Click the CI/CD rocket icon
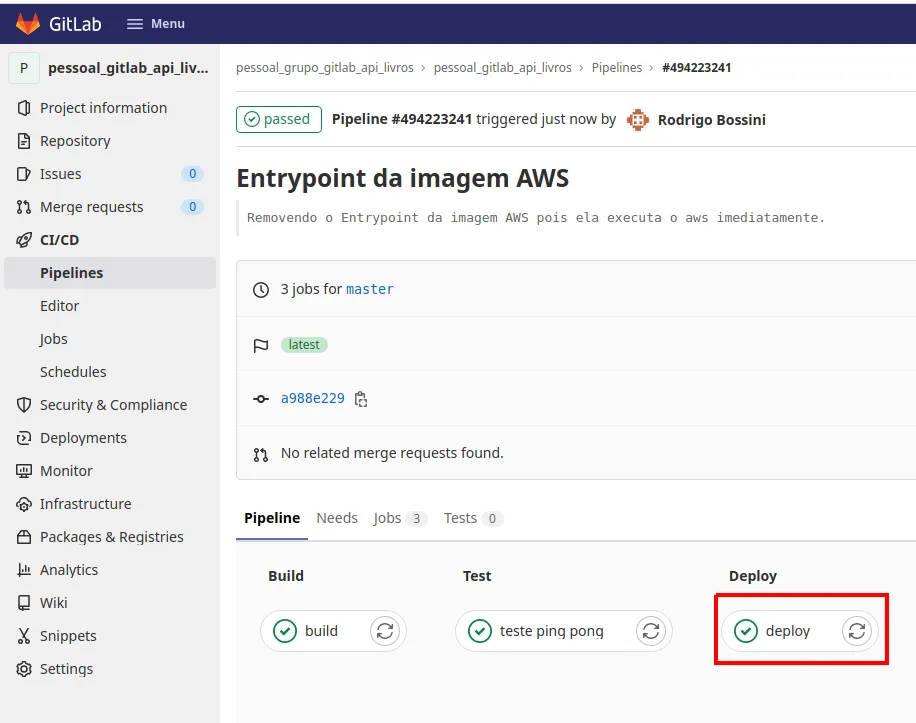 [24, 240]
